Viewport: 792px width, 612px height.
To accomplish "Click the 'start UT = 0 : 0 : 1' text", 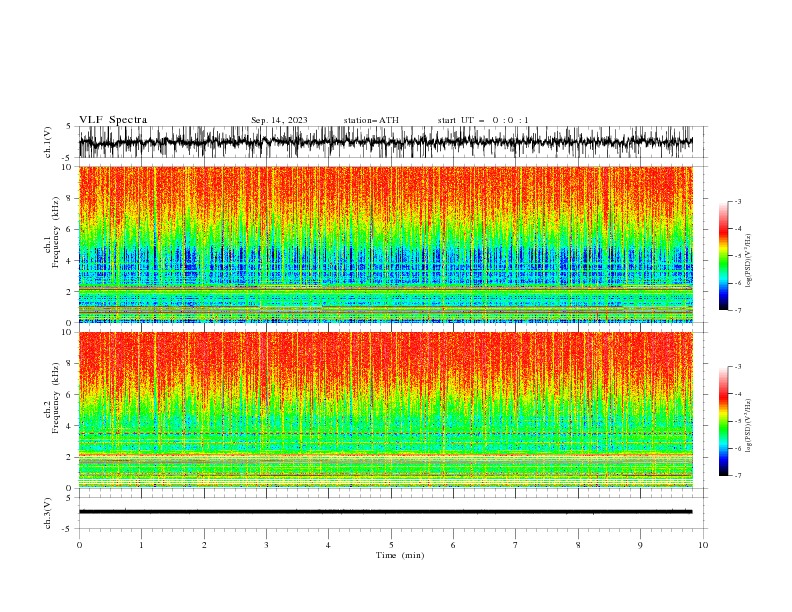I will point(483,120).
